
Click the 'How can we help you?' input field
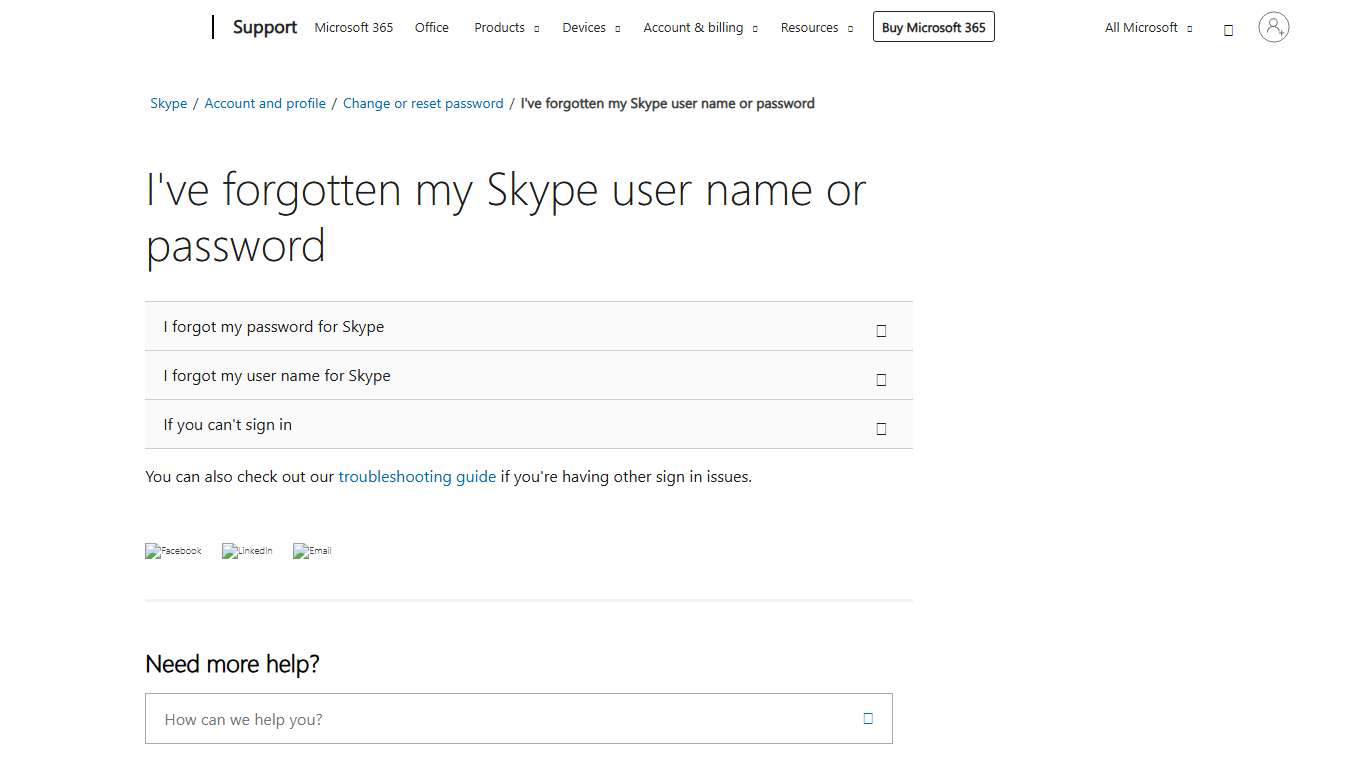point(500,718)
